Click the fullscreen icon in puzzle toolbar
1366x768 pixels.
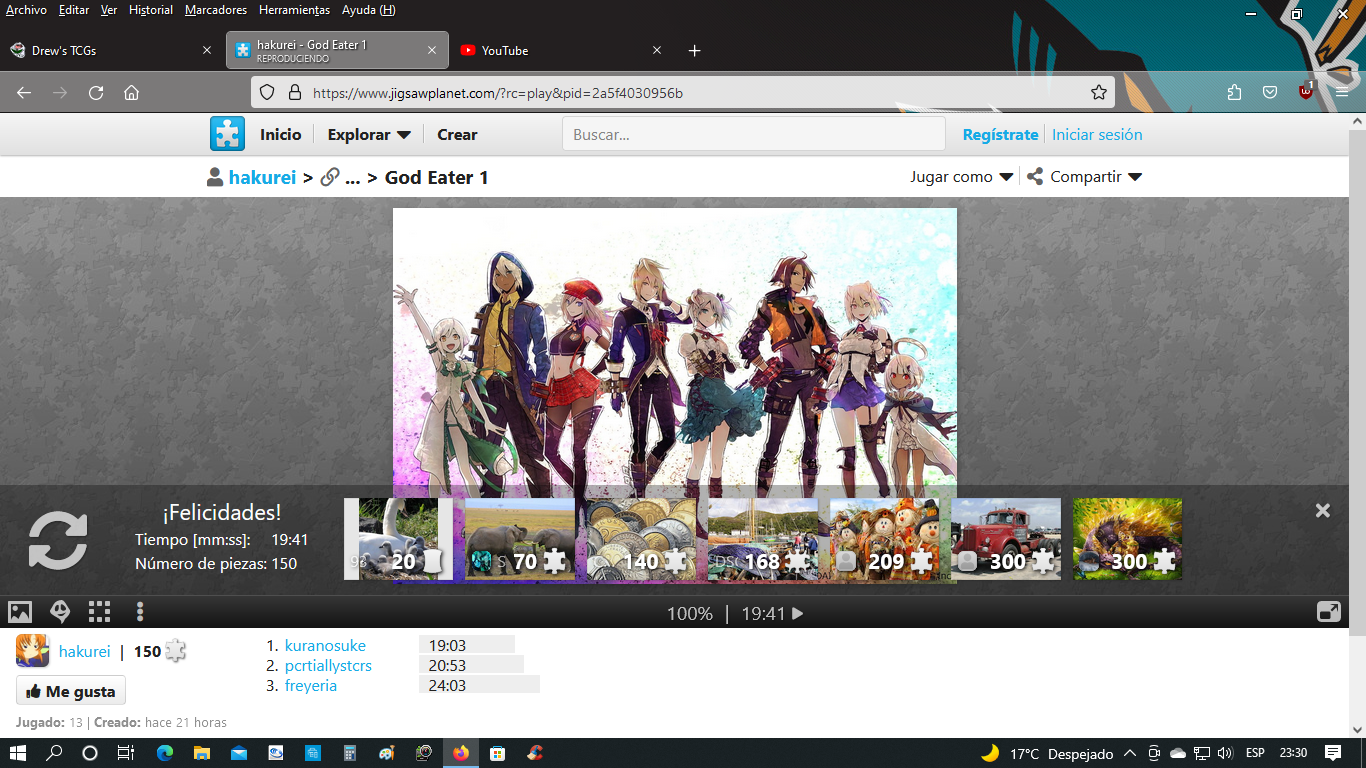pos(1329,612)
